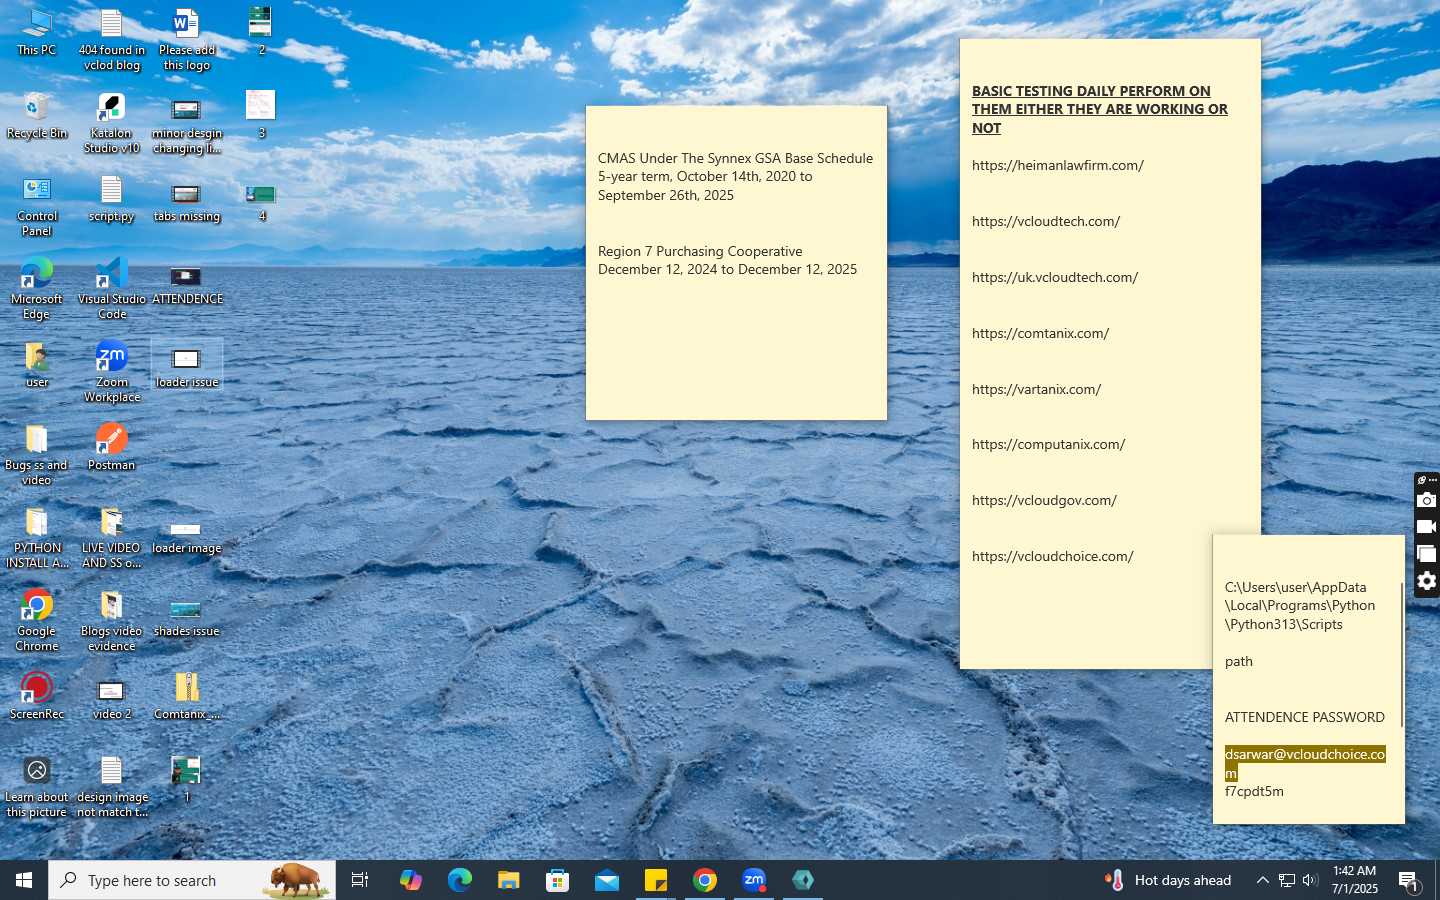This screenshot has height=900, width=1440.
Task: Select the 'user' folder icon
Action: point(37,365)
